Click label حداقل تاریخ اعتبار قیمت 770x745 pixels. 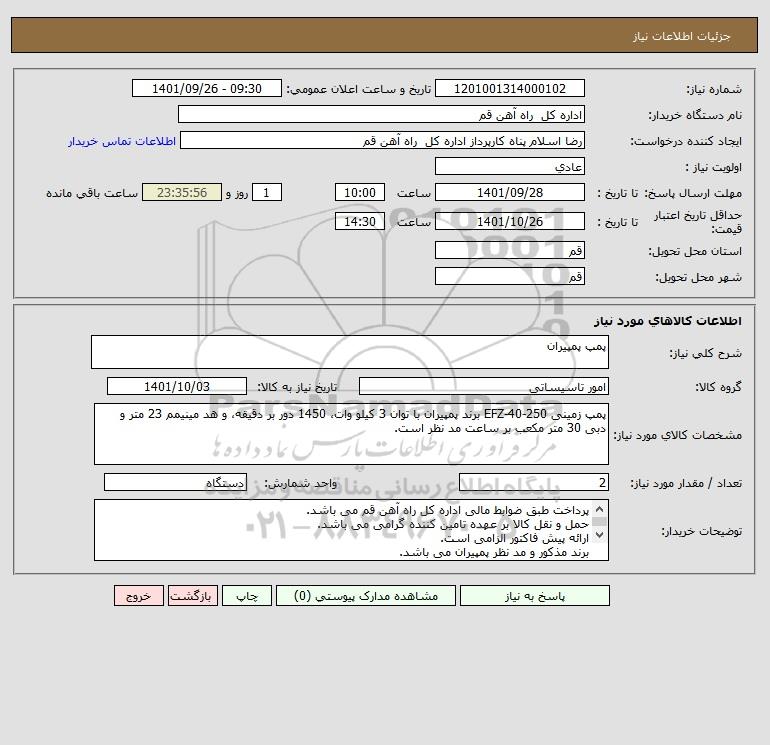(697, 222)
